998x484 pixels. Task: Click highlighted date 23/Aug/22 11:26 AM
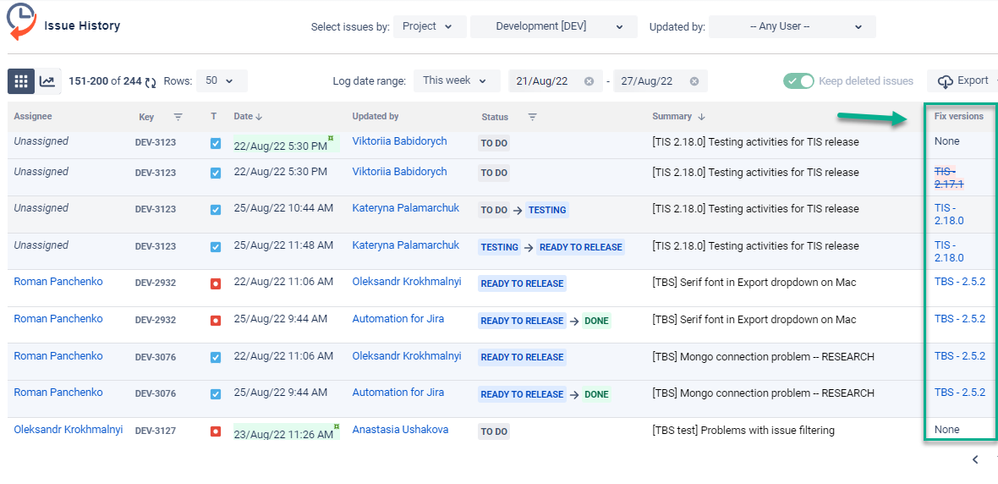285,432
